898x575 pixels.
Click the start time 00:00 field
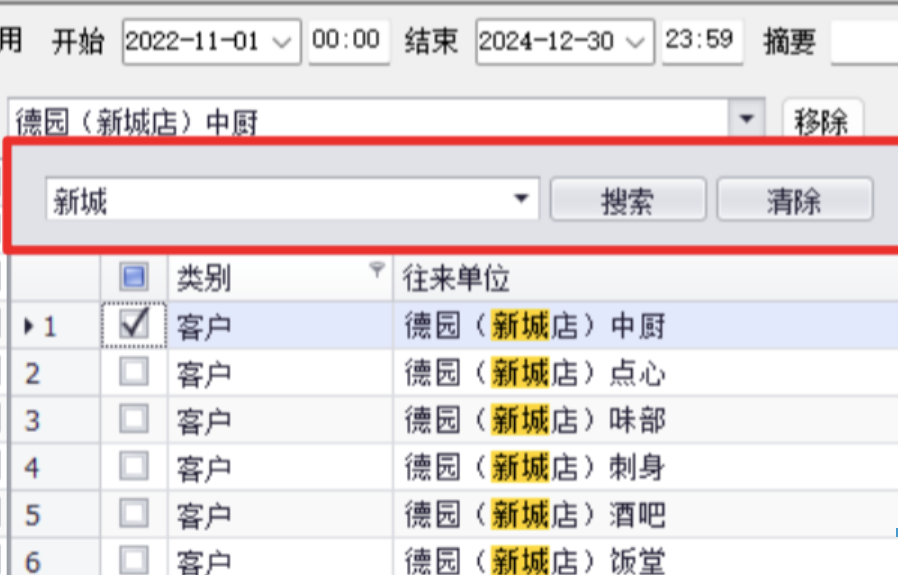349,41
